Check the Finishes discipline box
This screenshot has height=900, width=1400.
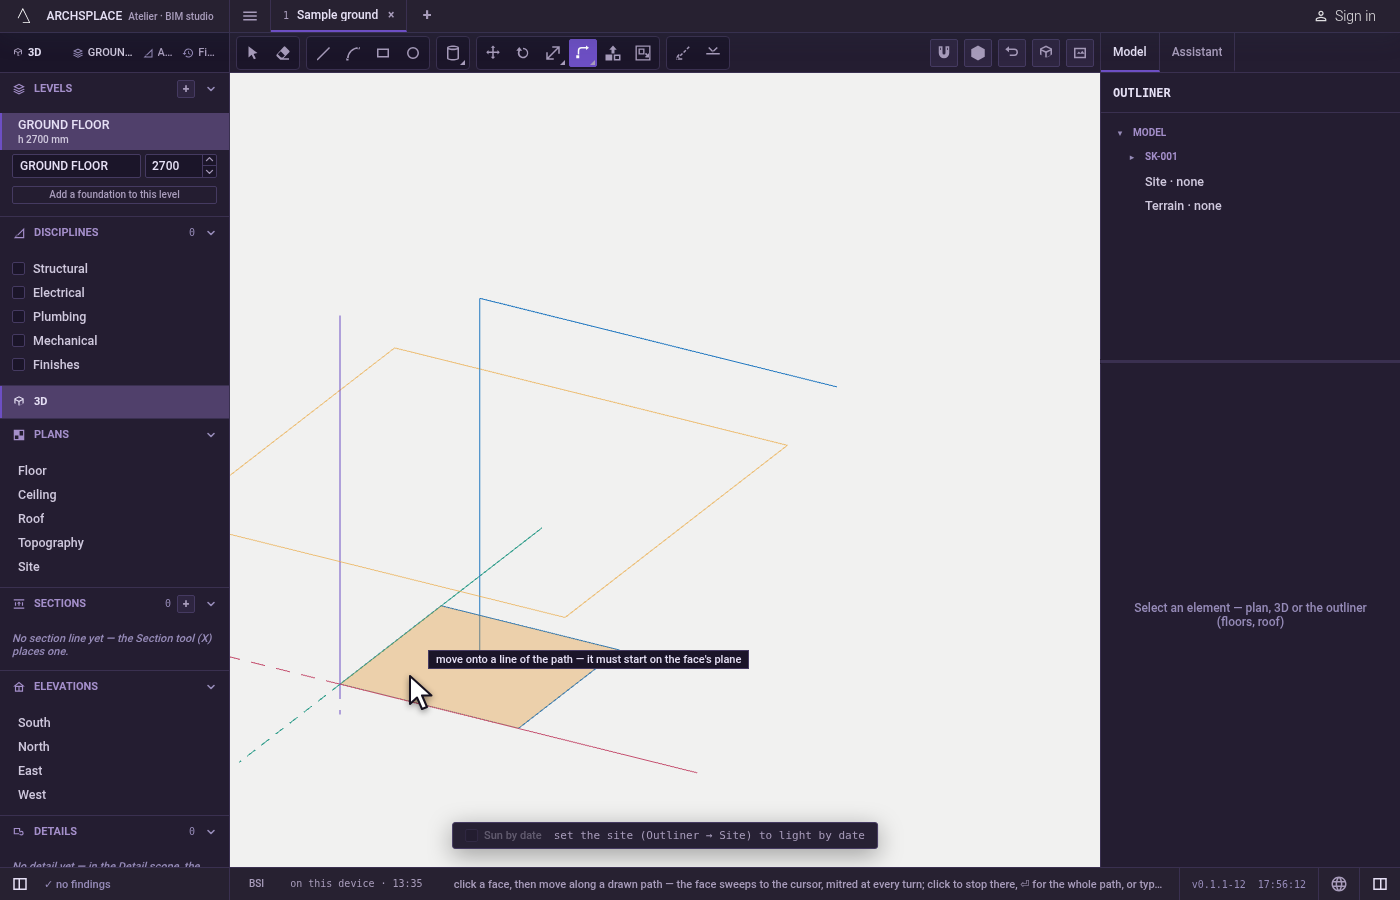click(18, 364)
